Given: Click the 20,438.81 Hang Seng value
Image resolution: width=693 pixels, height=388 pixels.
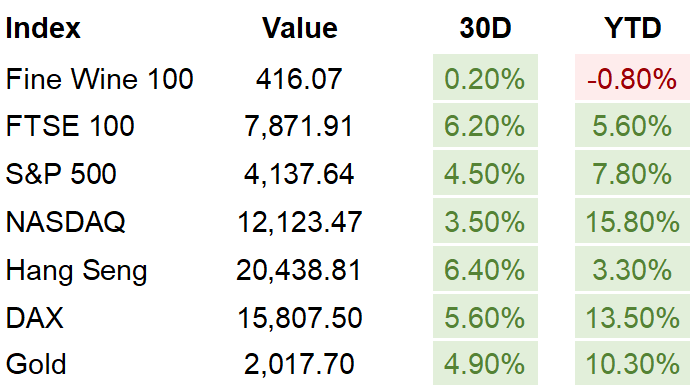Looking at the screenshot, I should (299, 270).
